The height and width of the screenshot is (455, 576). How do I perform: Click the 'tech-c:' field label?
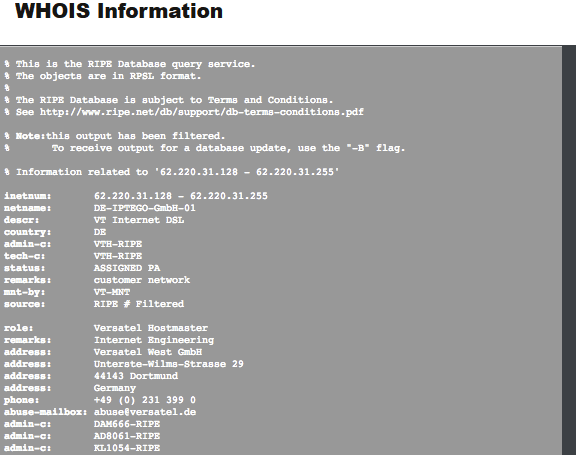25,256
